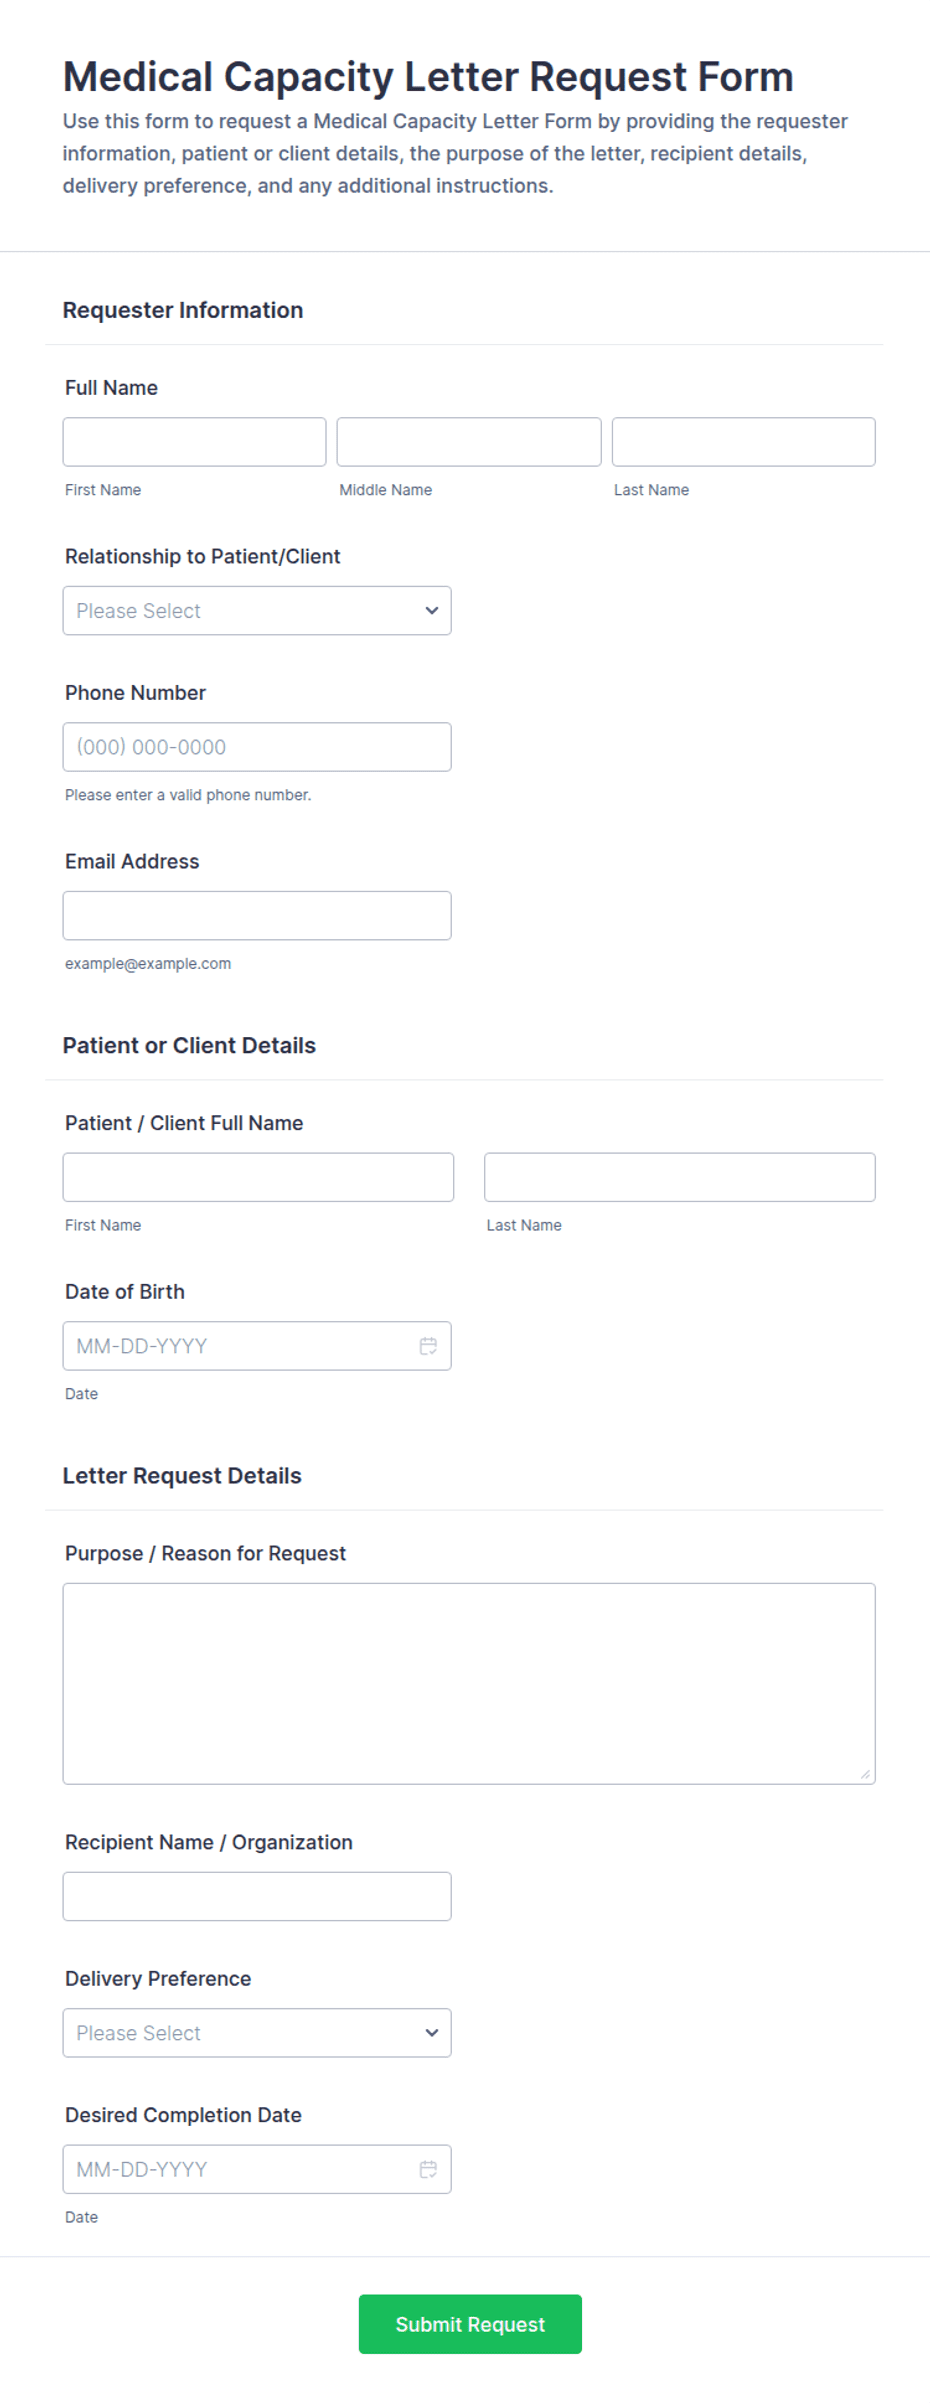Select the patient First Name field
Image resolution: width=930 pixels, height=2403 pixels.
point(258,1177)
